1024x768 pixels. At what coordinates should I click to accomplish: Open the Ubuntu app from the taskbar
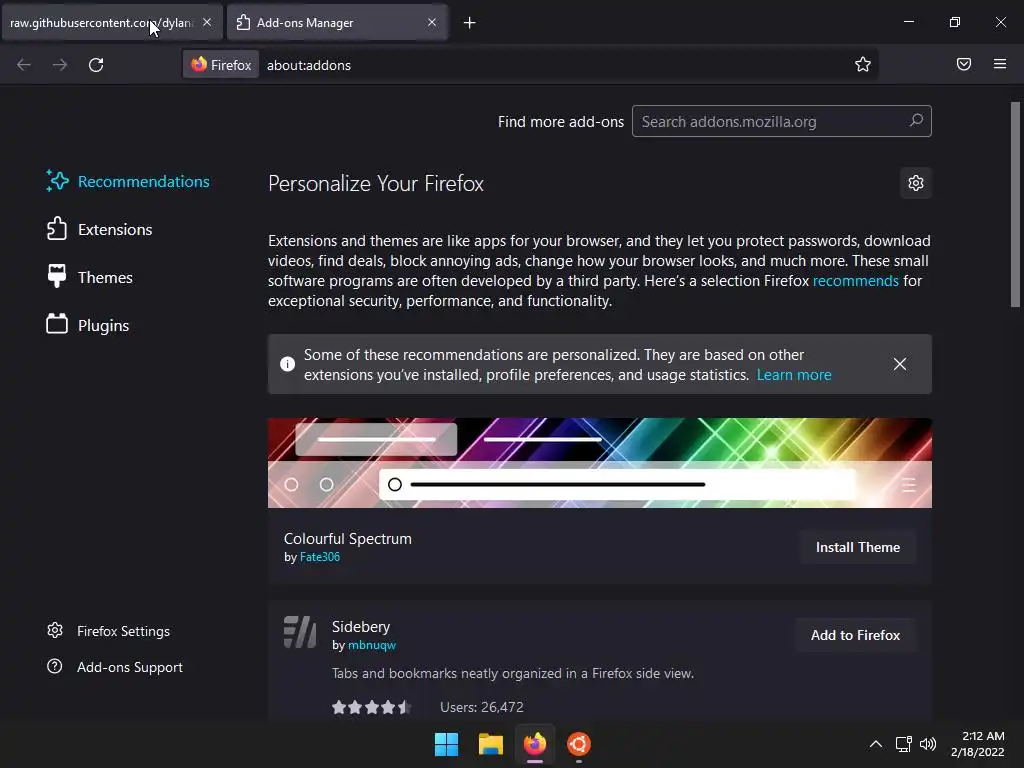coord(579,744)
